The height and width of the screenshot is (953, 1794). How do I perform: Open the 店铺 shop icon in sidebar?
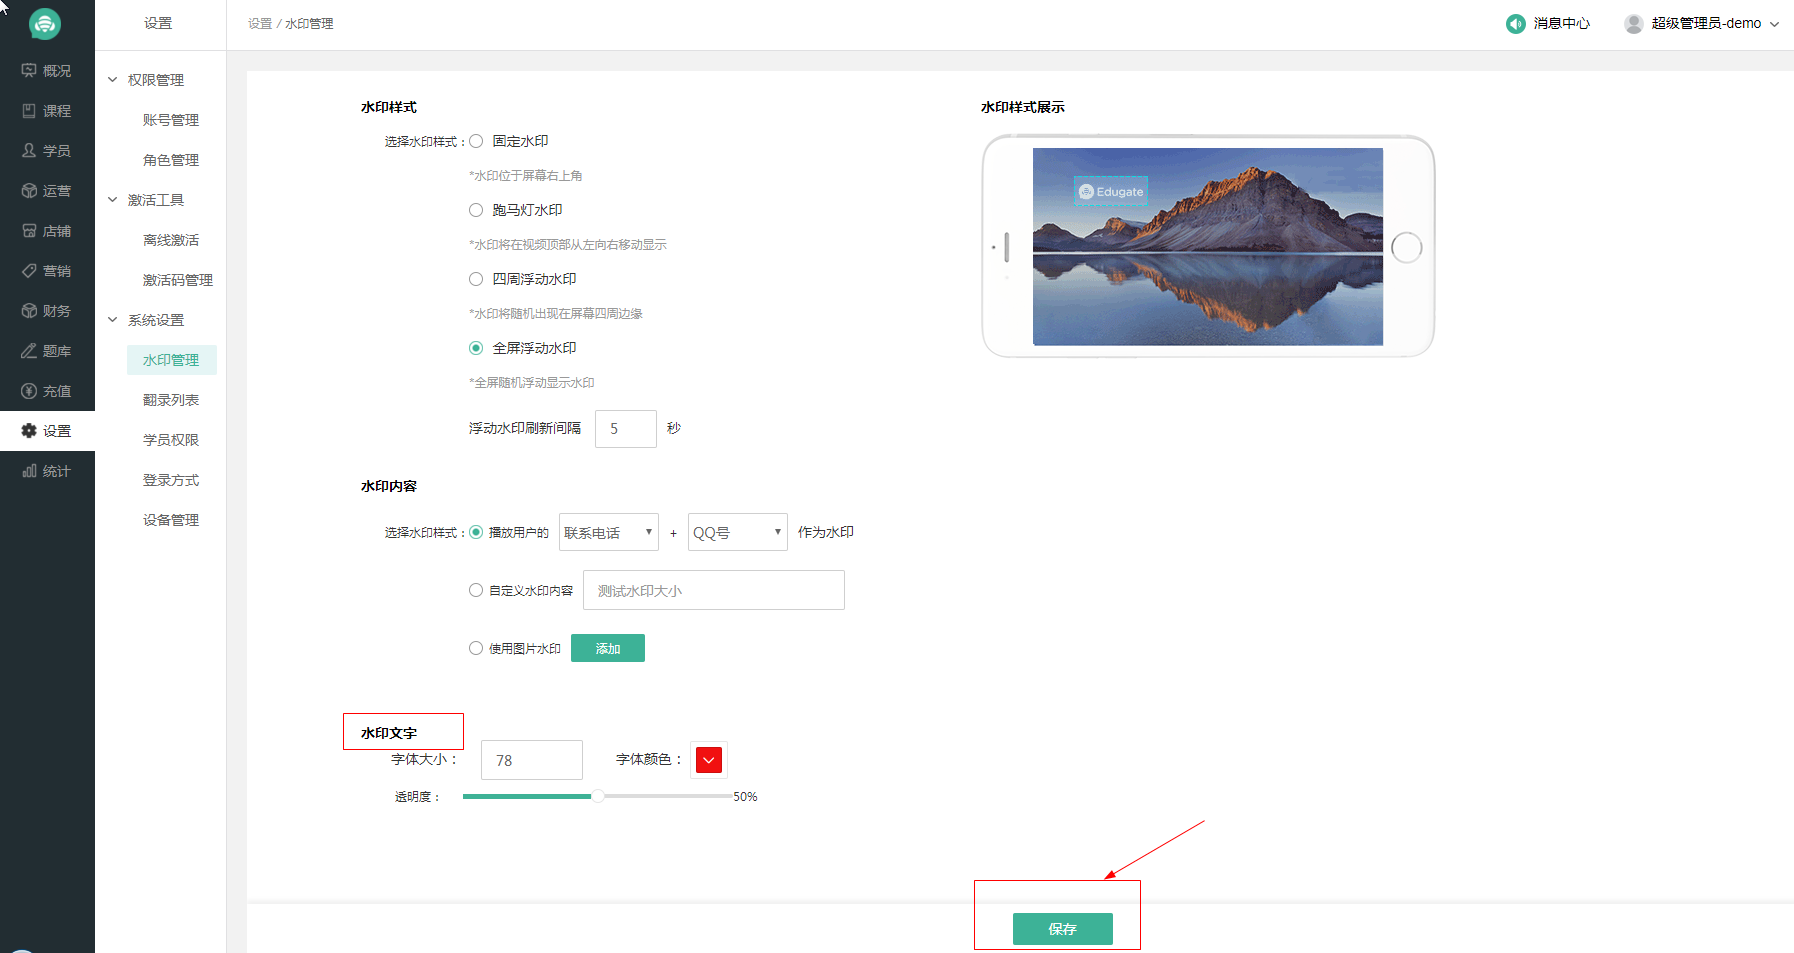(x=29, y=231)
